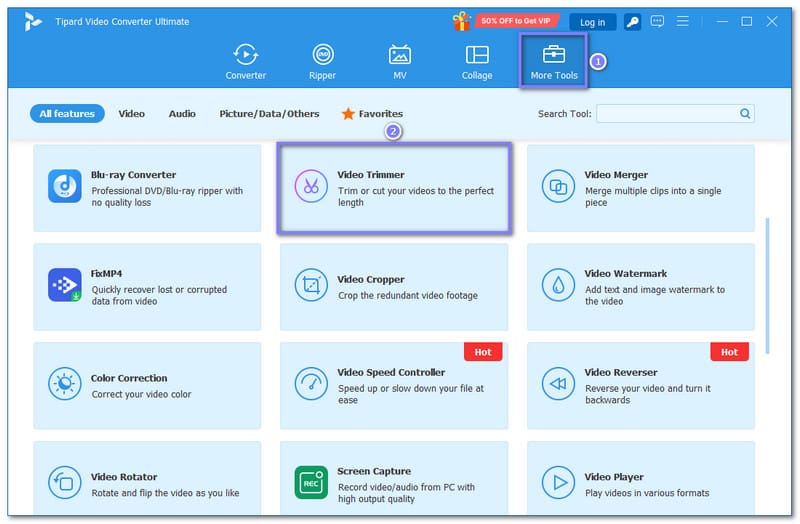The height and width of the screenshot is (524, 800).
Task: Click the key register icon
Action: [x=632, y=22]
